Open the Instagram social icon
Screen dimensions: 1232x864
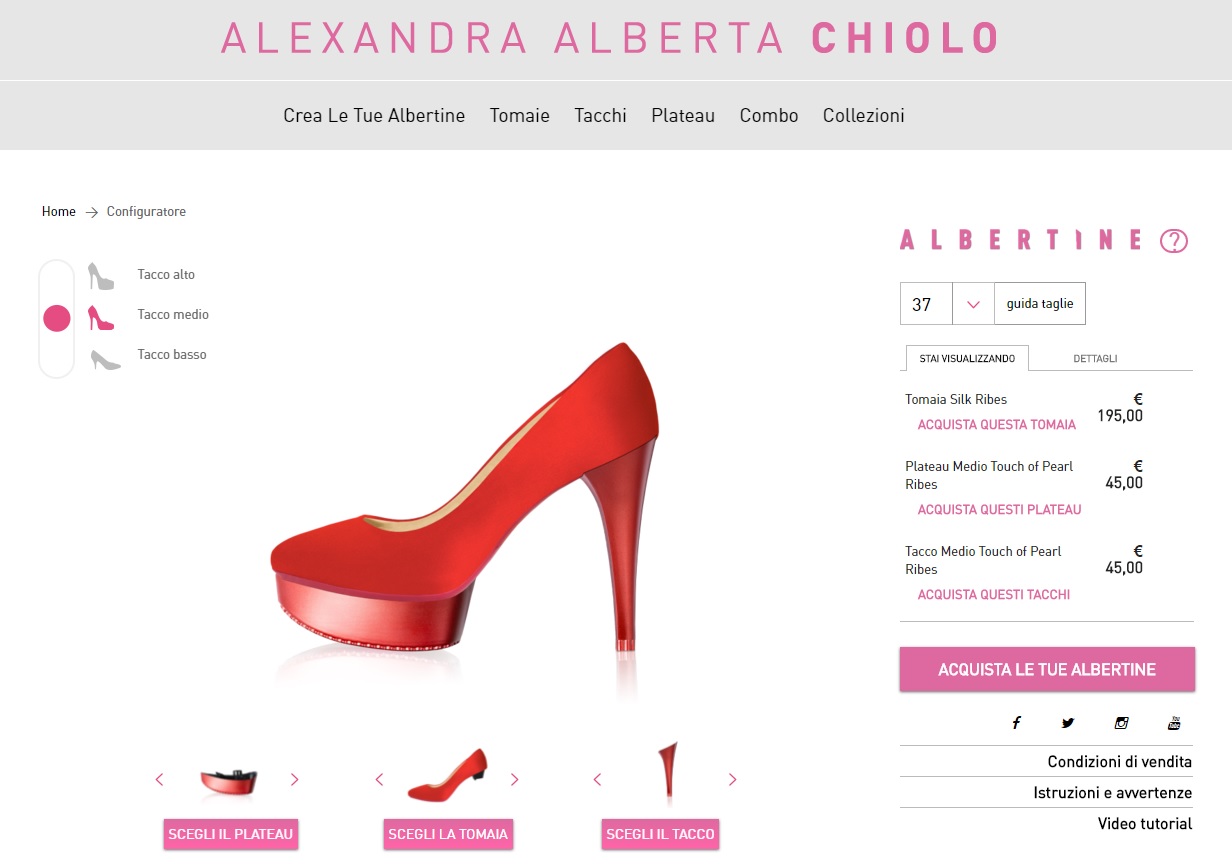coord(1121,723)
